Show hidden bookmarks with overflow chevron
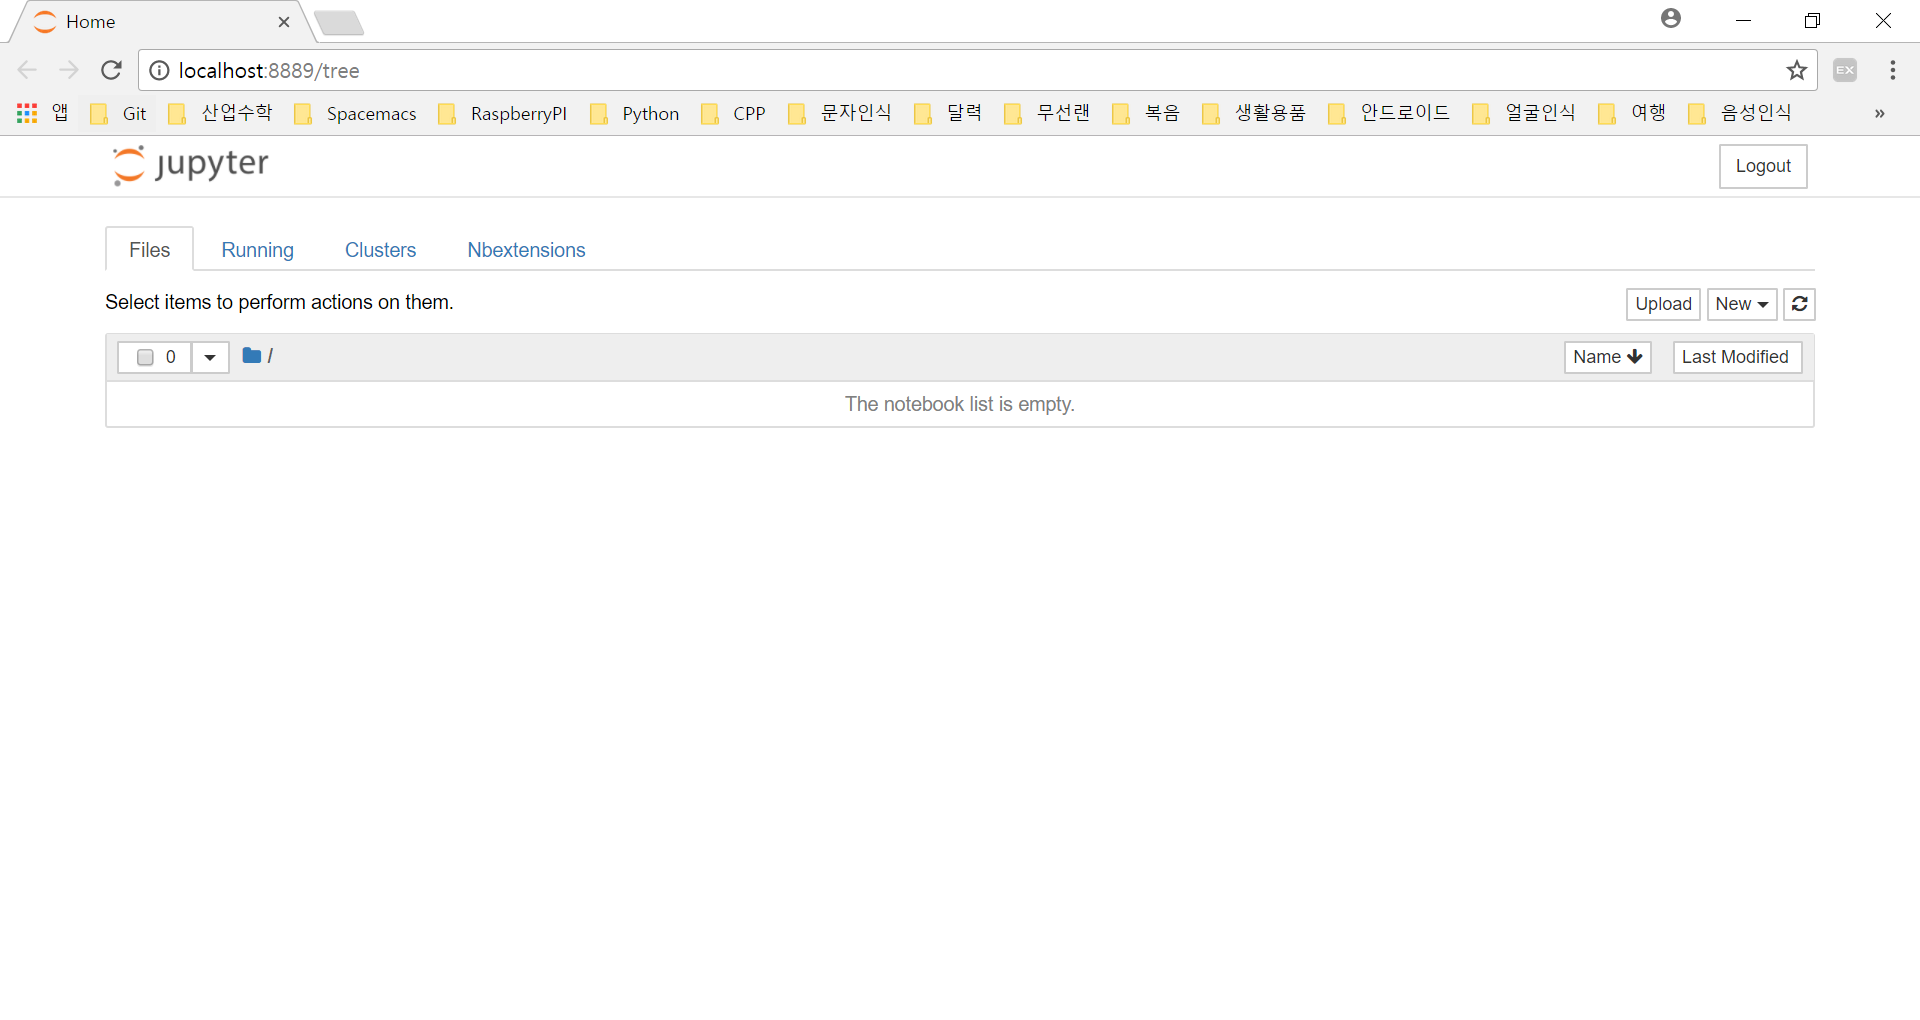This screenshot has width=1920, height=1020. coord(1879,114)
